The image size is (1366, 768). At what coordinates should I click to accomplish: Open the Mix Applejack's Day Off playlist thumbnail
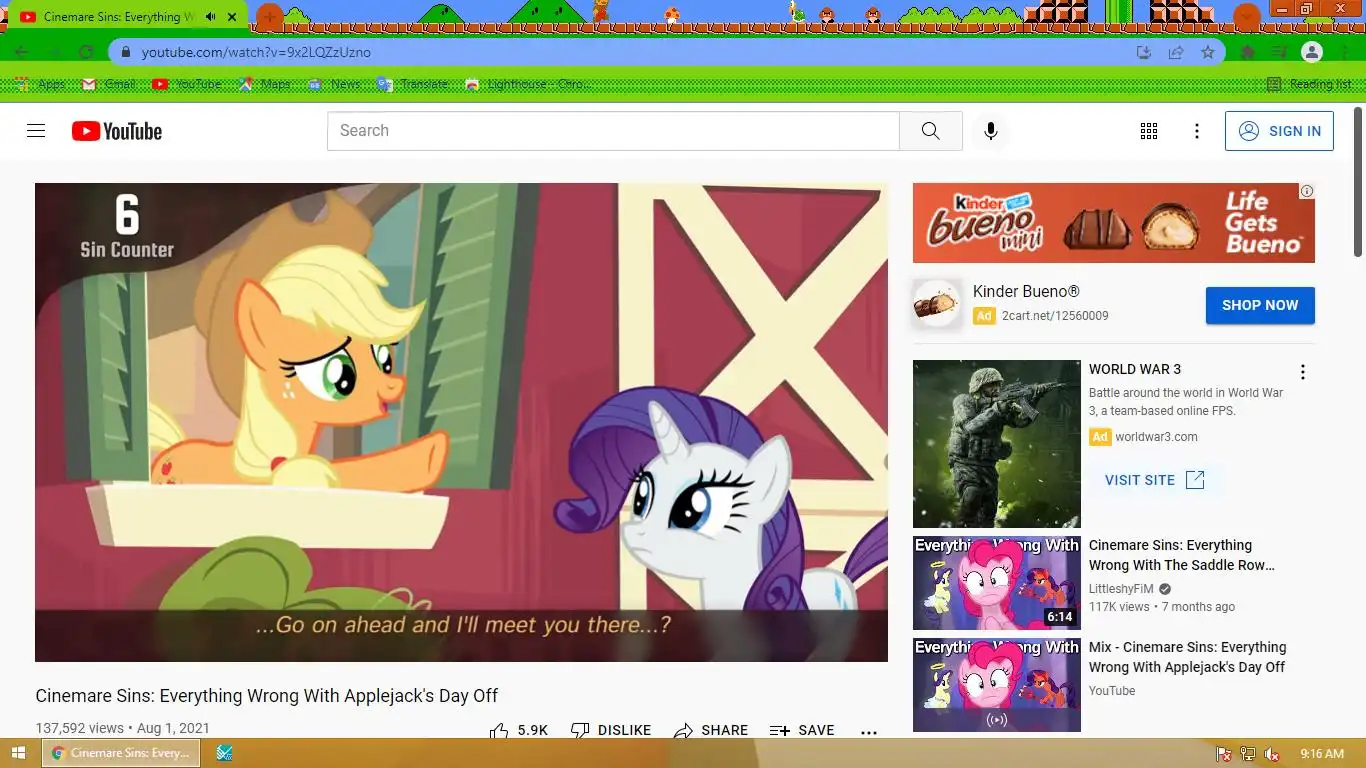point(997,685)
